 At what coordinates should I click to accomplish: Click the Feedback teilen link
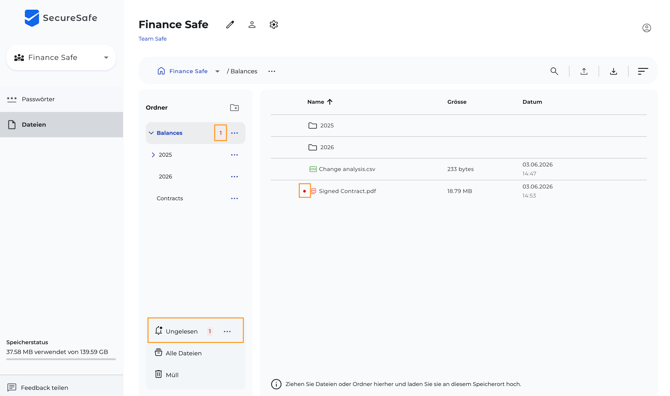44,387
